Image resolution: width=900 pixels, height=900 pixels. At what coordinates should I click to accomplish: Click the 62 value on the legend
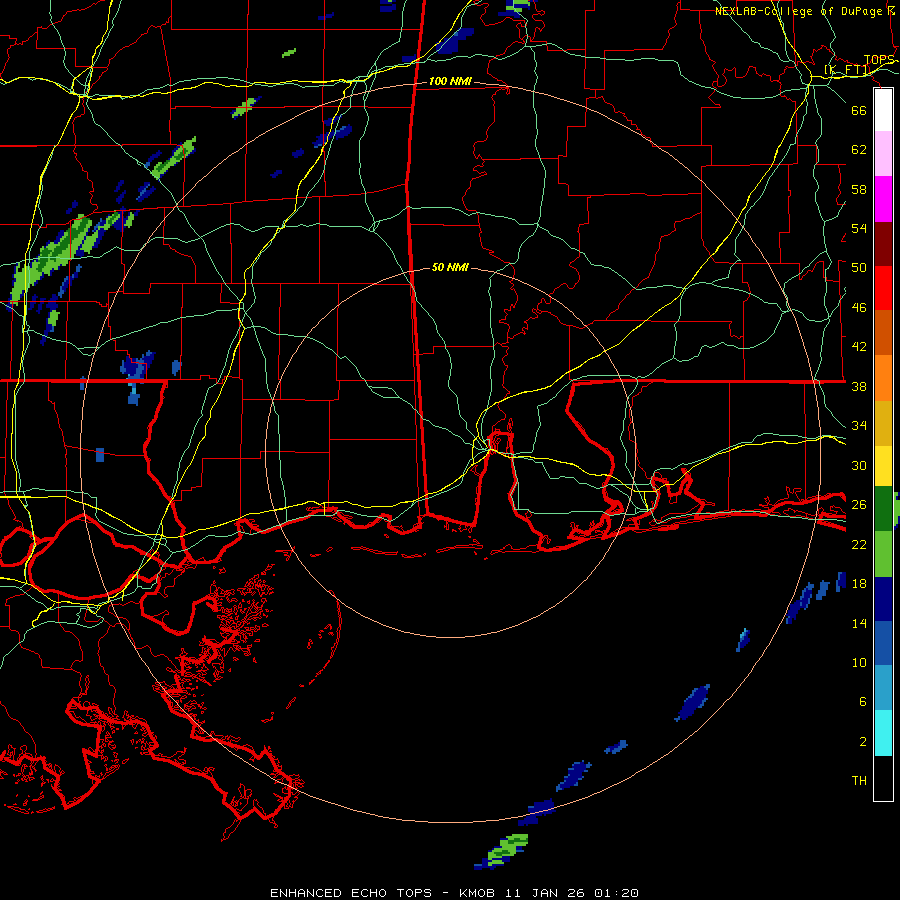coord(859,149)
